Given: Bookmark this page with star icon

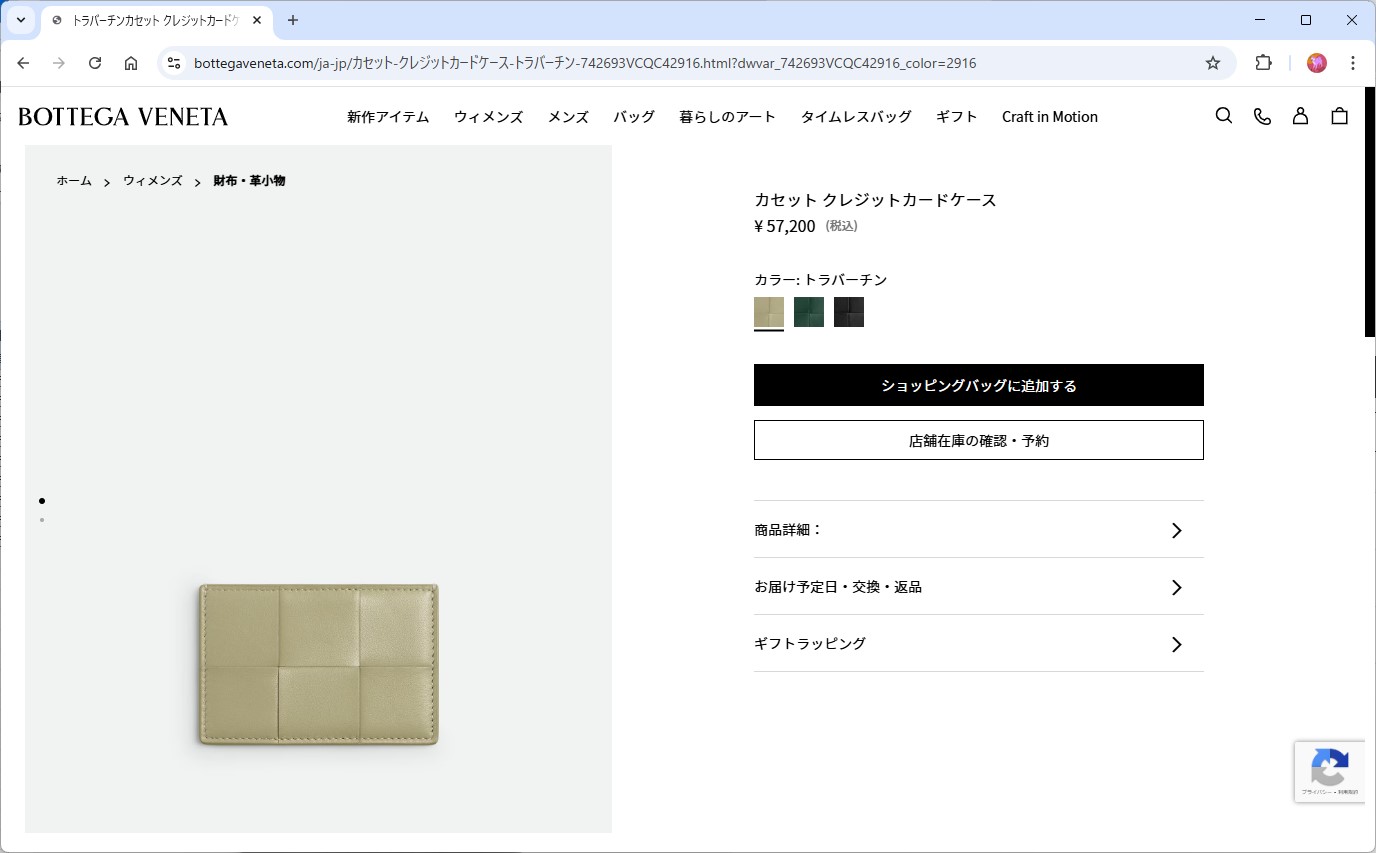Looking at the screenshot, I should 1213,63.
